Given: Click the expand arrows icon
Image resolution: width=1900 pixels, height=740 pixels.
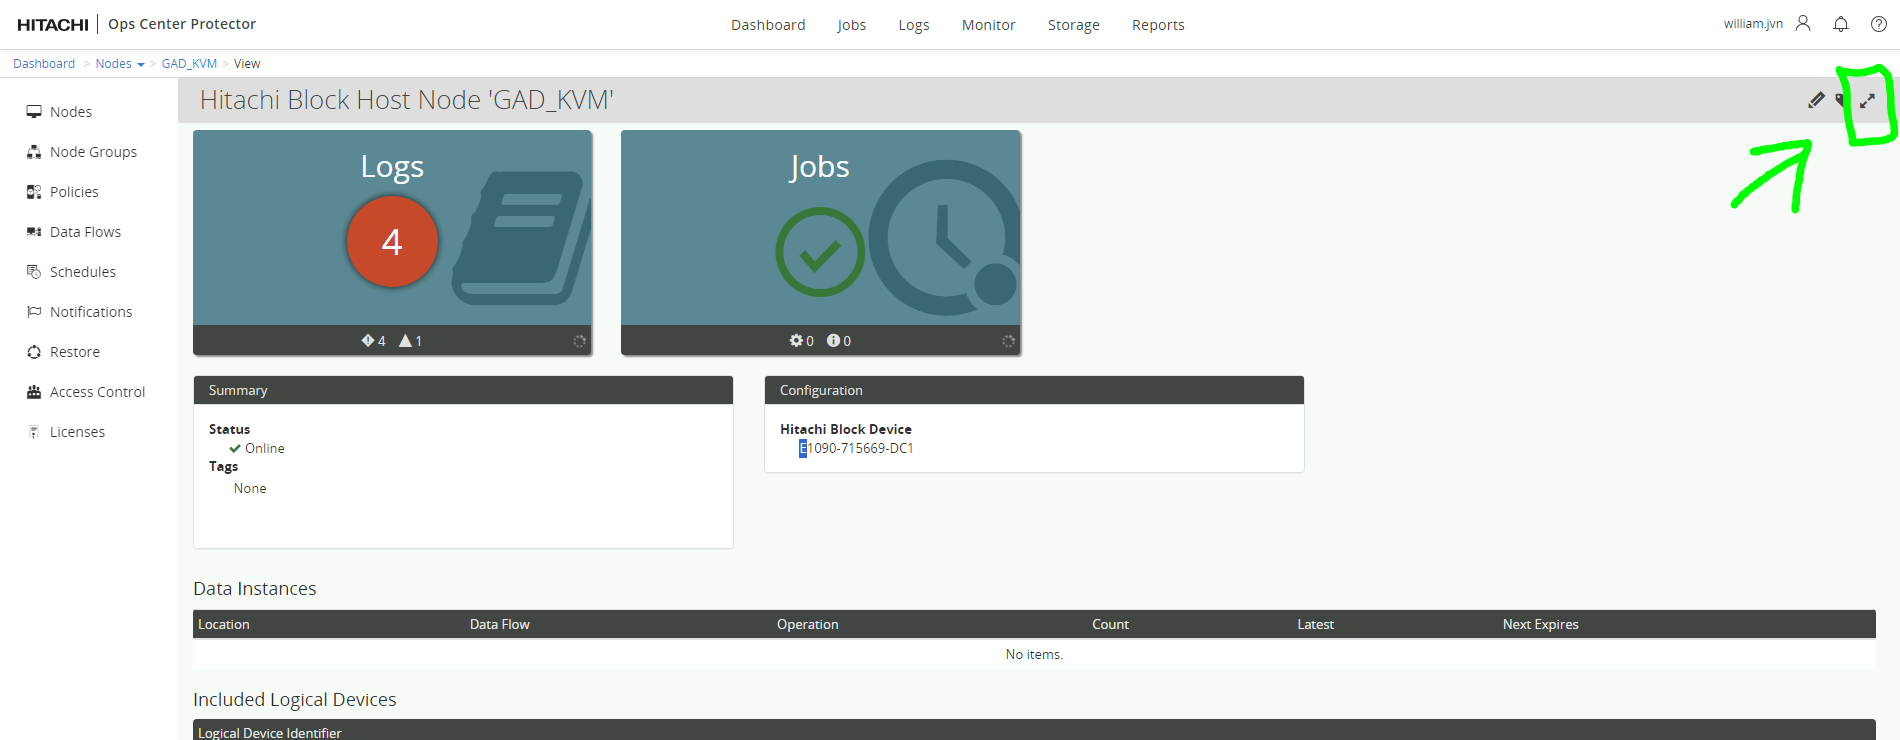Looking at the screenshot, I should [1867, 101].
